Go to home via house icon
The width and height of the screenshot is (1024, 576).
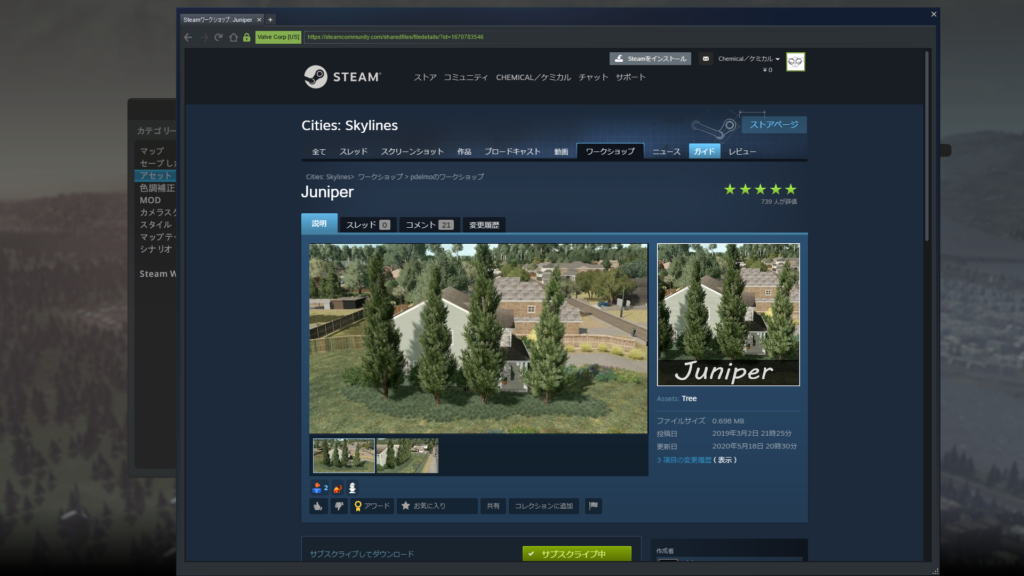[x=233, y=37]
